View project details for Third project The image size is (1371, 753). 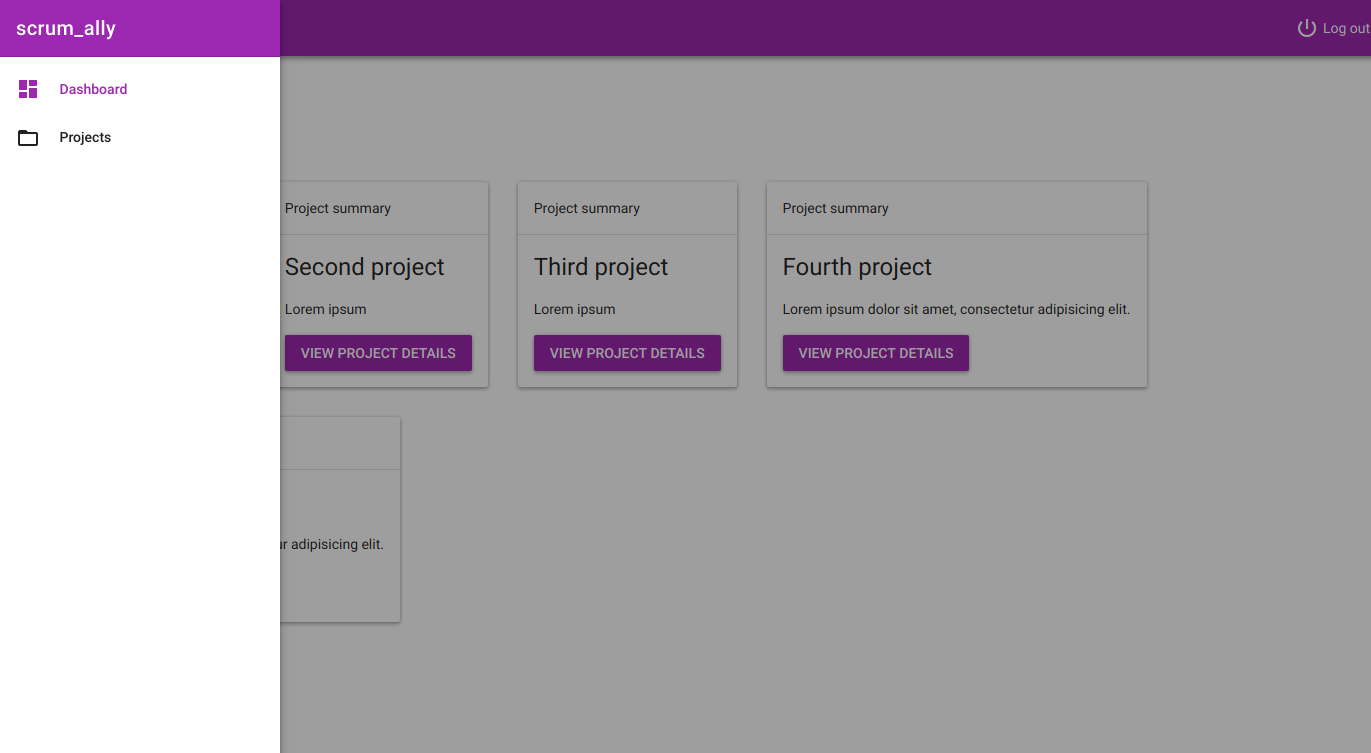point(627,353)
